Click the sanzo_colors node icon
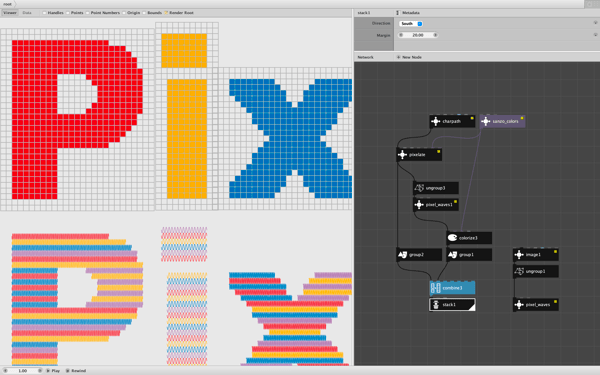The width and height of the screenshot is (600, 375). (x=486, y=122)
